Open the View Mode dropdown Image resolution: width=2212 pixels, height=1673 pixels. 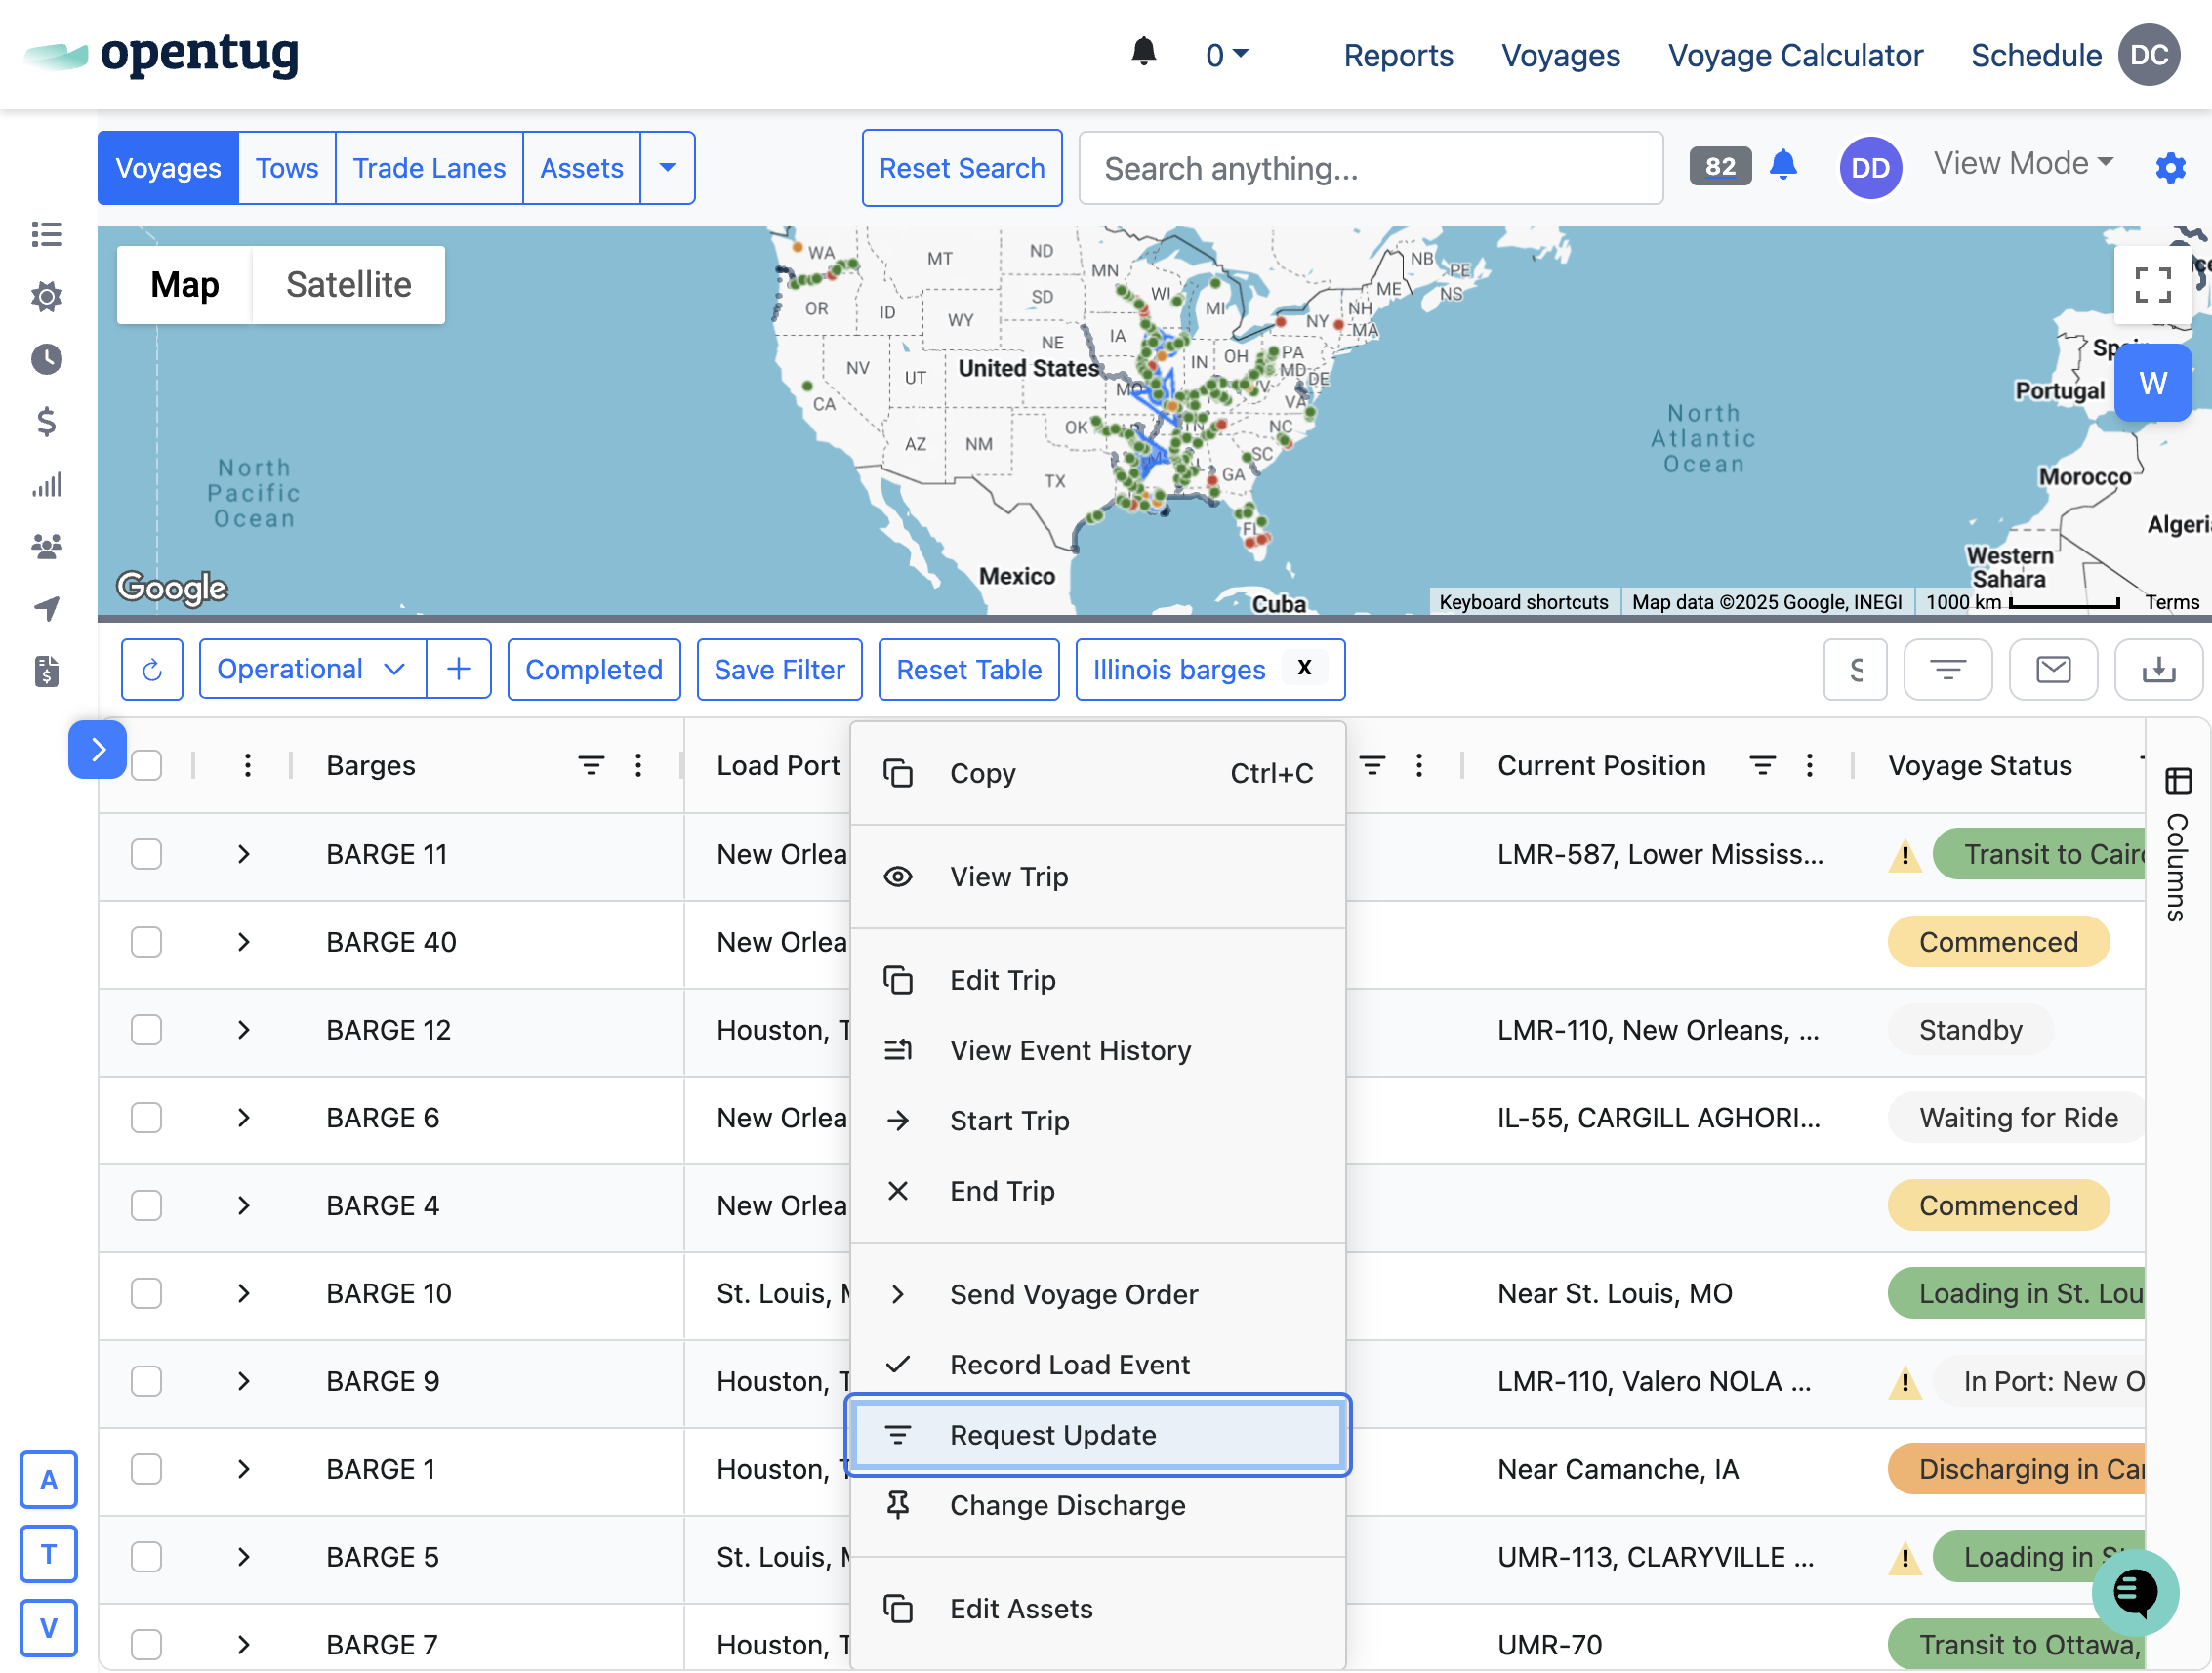pos(2022,163)
